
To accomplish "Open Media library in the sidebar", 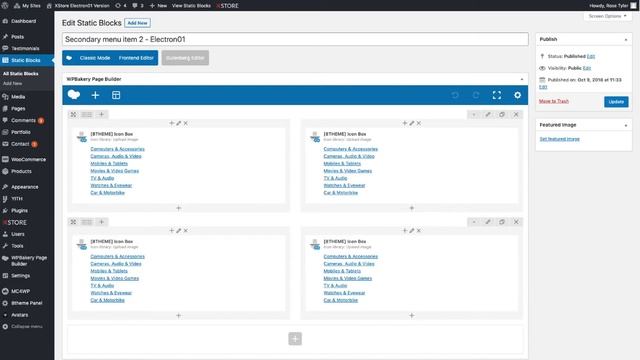I will [18, 97].
